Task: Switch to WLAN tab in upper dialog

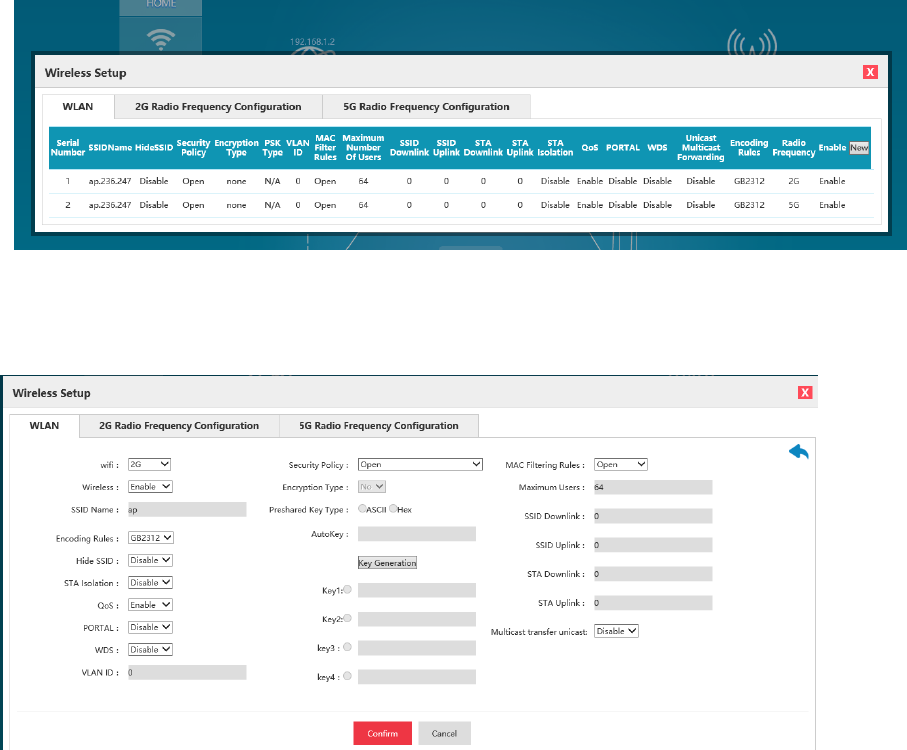Action: (x=78, y=106)
